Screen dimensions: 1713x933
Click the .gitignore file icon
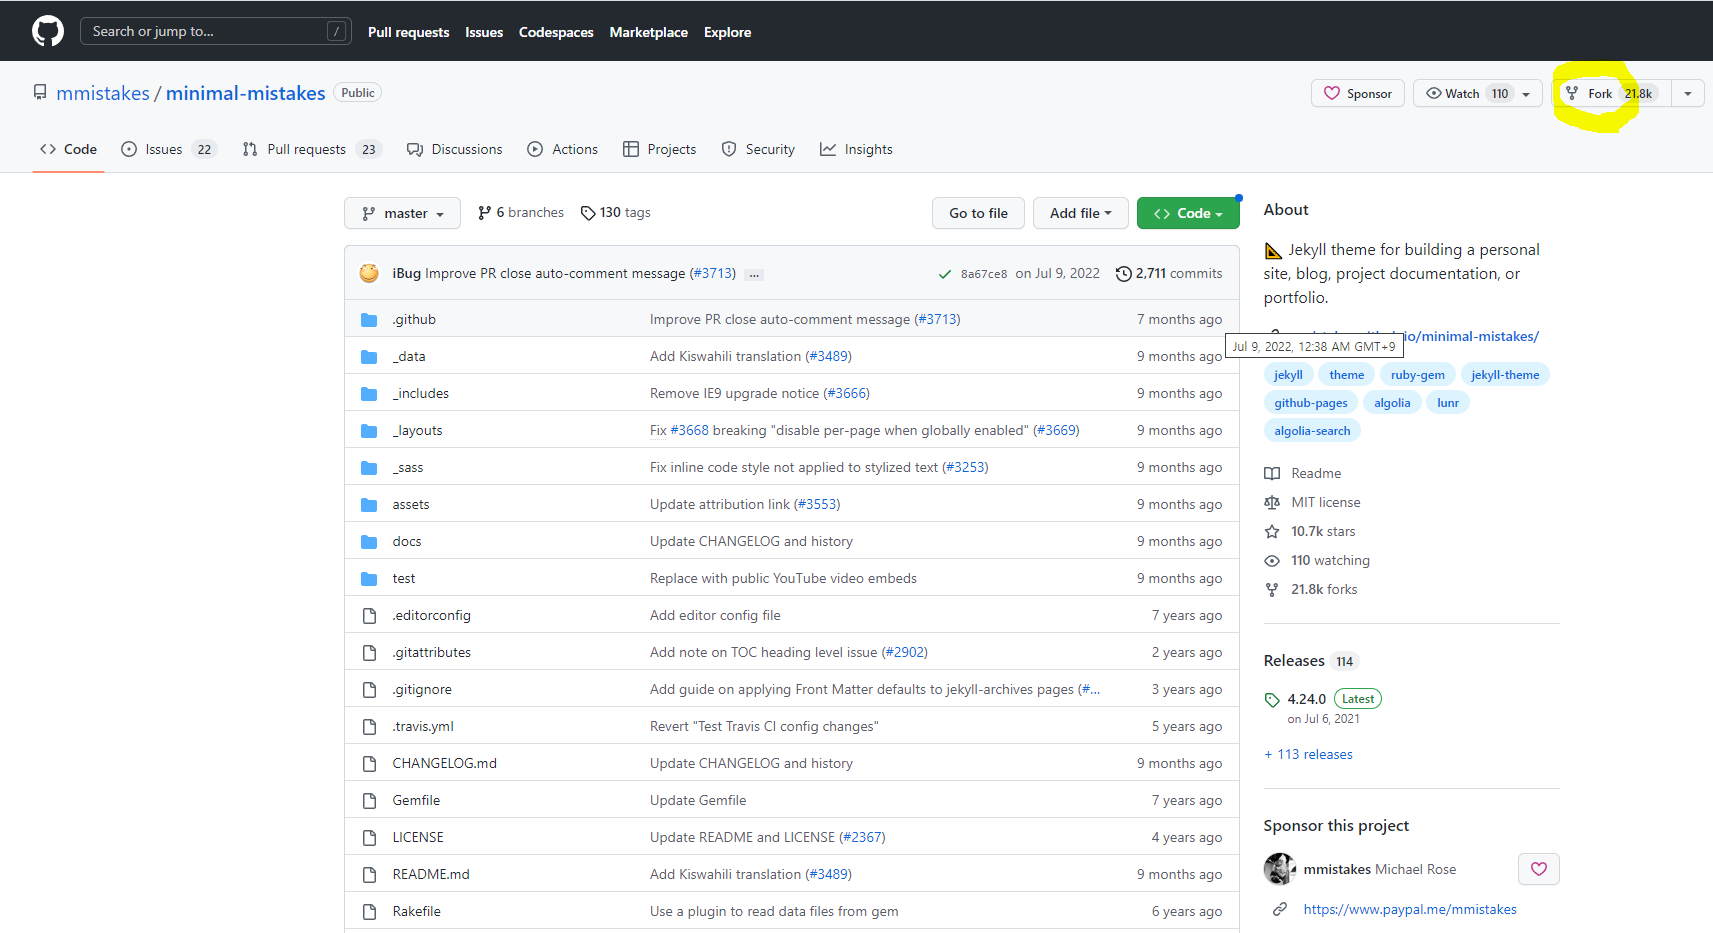369,690
